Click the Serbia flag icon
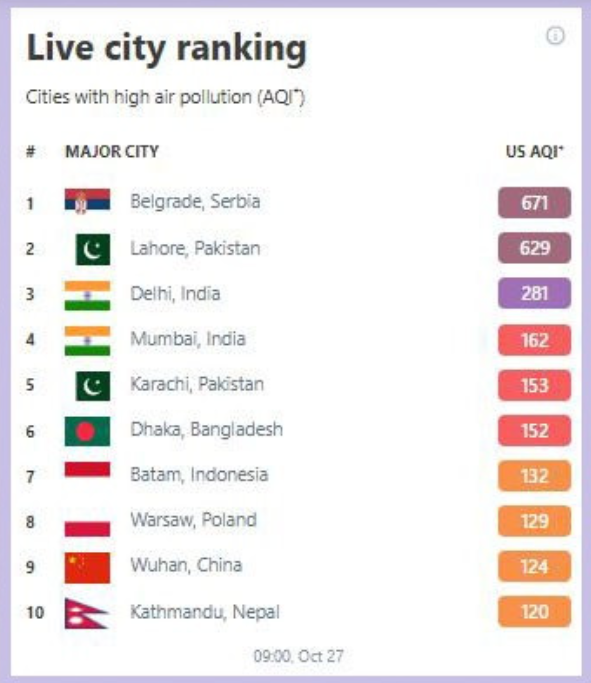The image size is (591, 683). 87,201
